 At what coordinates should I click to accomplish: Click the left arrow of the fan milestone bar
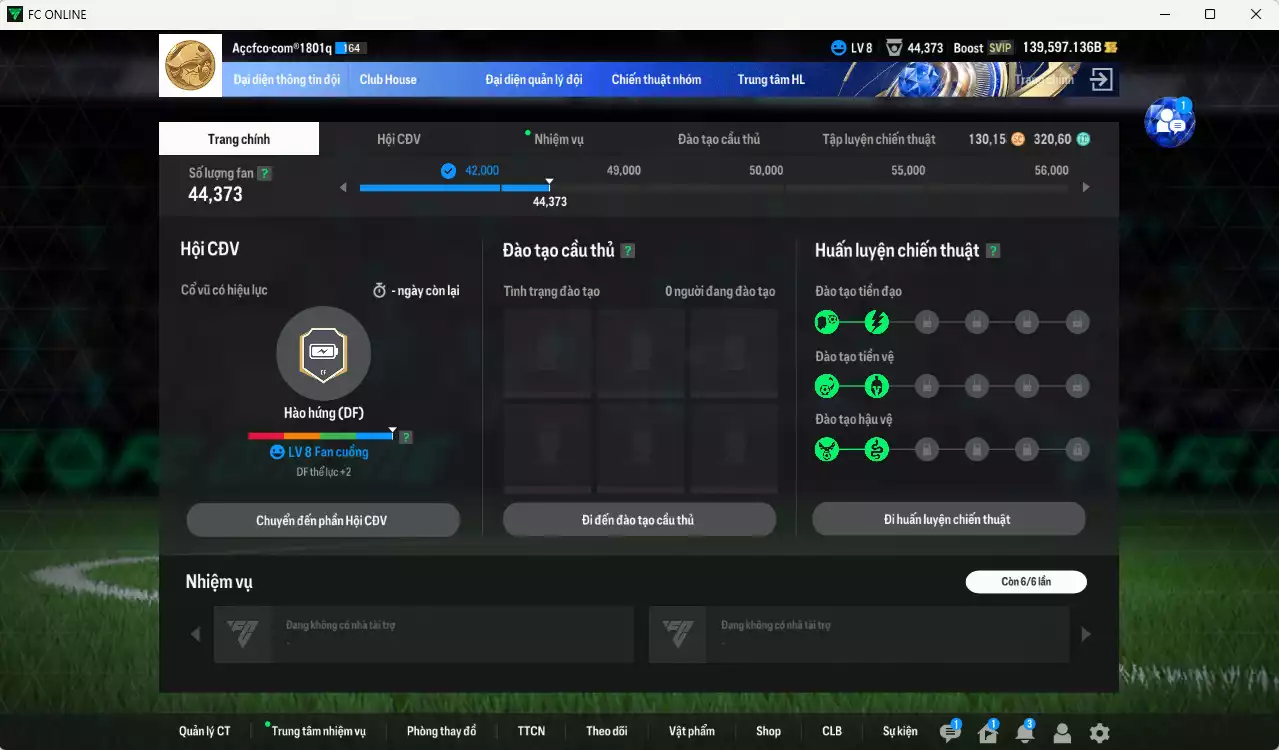(343, 186)
